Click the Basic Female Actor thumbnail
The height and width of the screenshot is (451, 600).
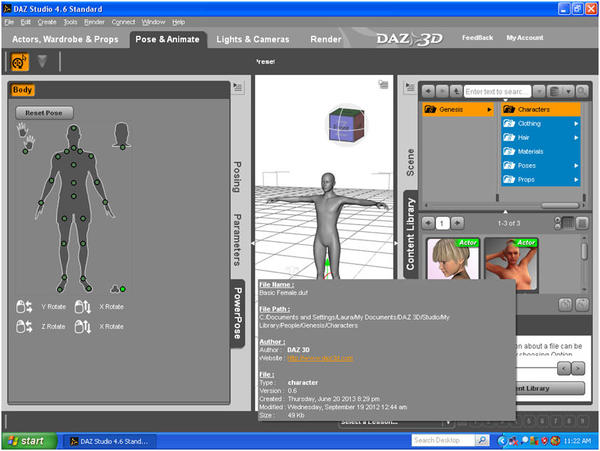pyautogui.click(x=511, y=264)
